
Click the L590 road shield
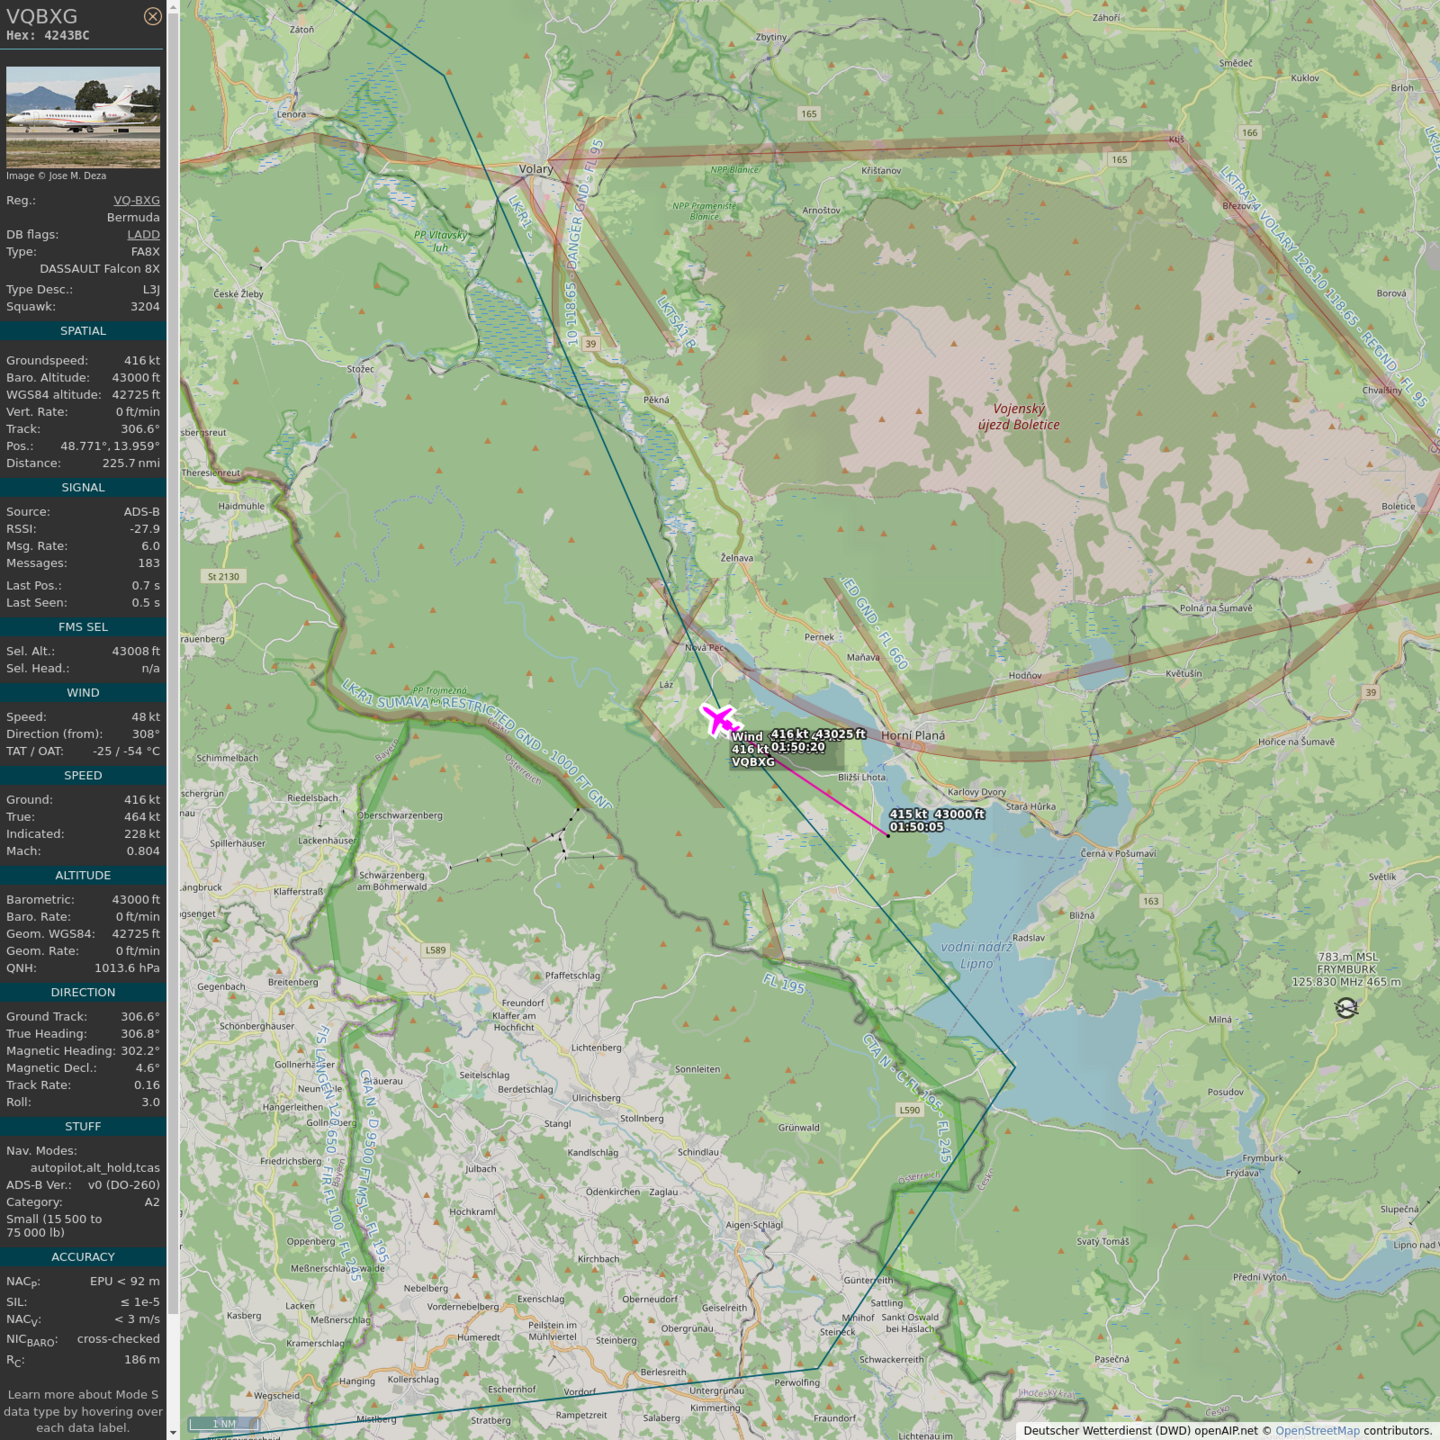click(909, 1110)
